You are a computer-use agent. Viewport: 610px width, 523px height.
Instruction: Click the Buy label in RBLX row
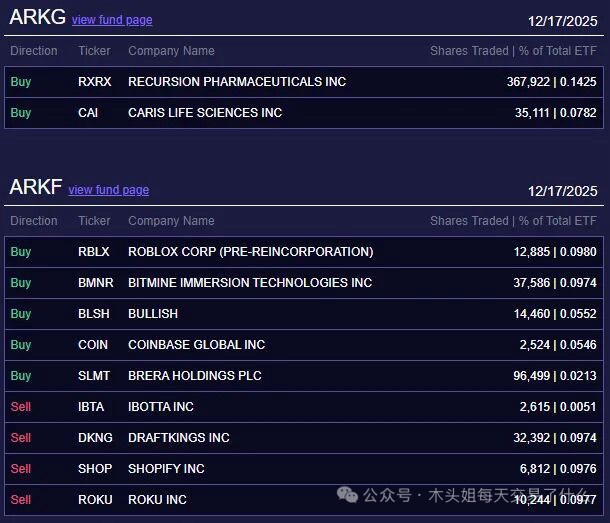(21, 252)
